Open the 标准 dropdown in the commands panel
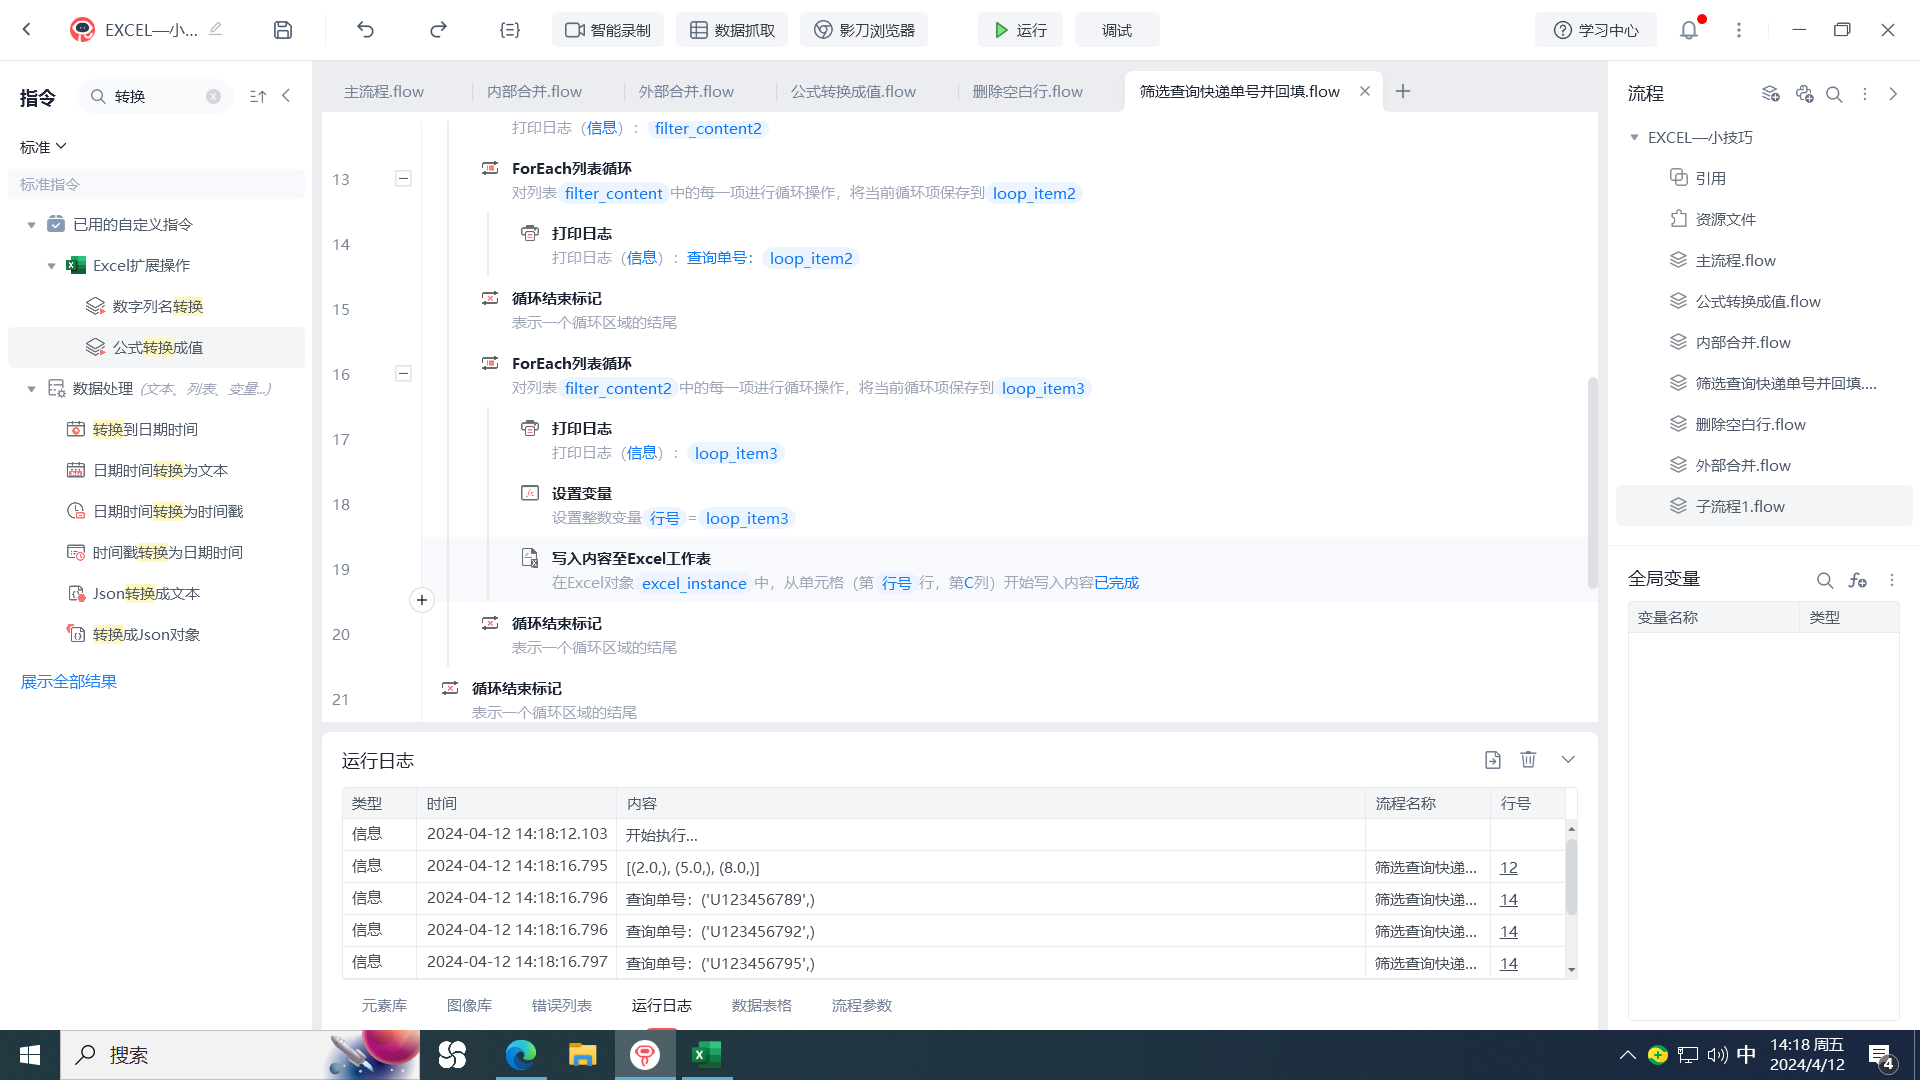Viewport: 1920px width, 1080px height. pyautogui.click(x=43, y=147)
